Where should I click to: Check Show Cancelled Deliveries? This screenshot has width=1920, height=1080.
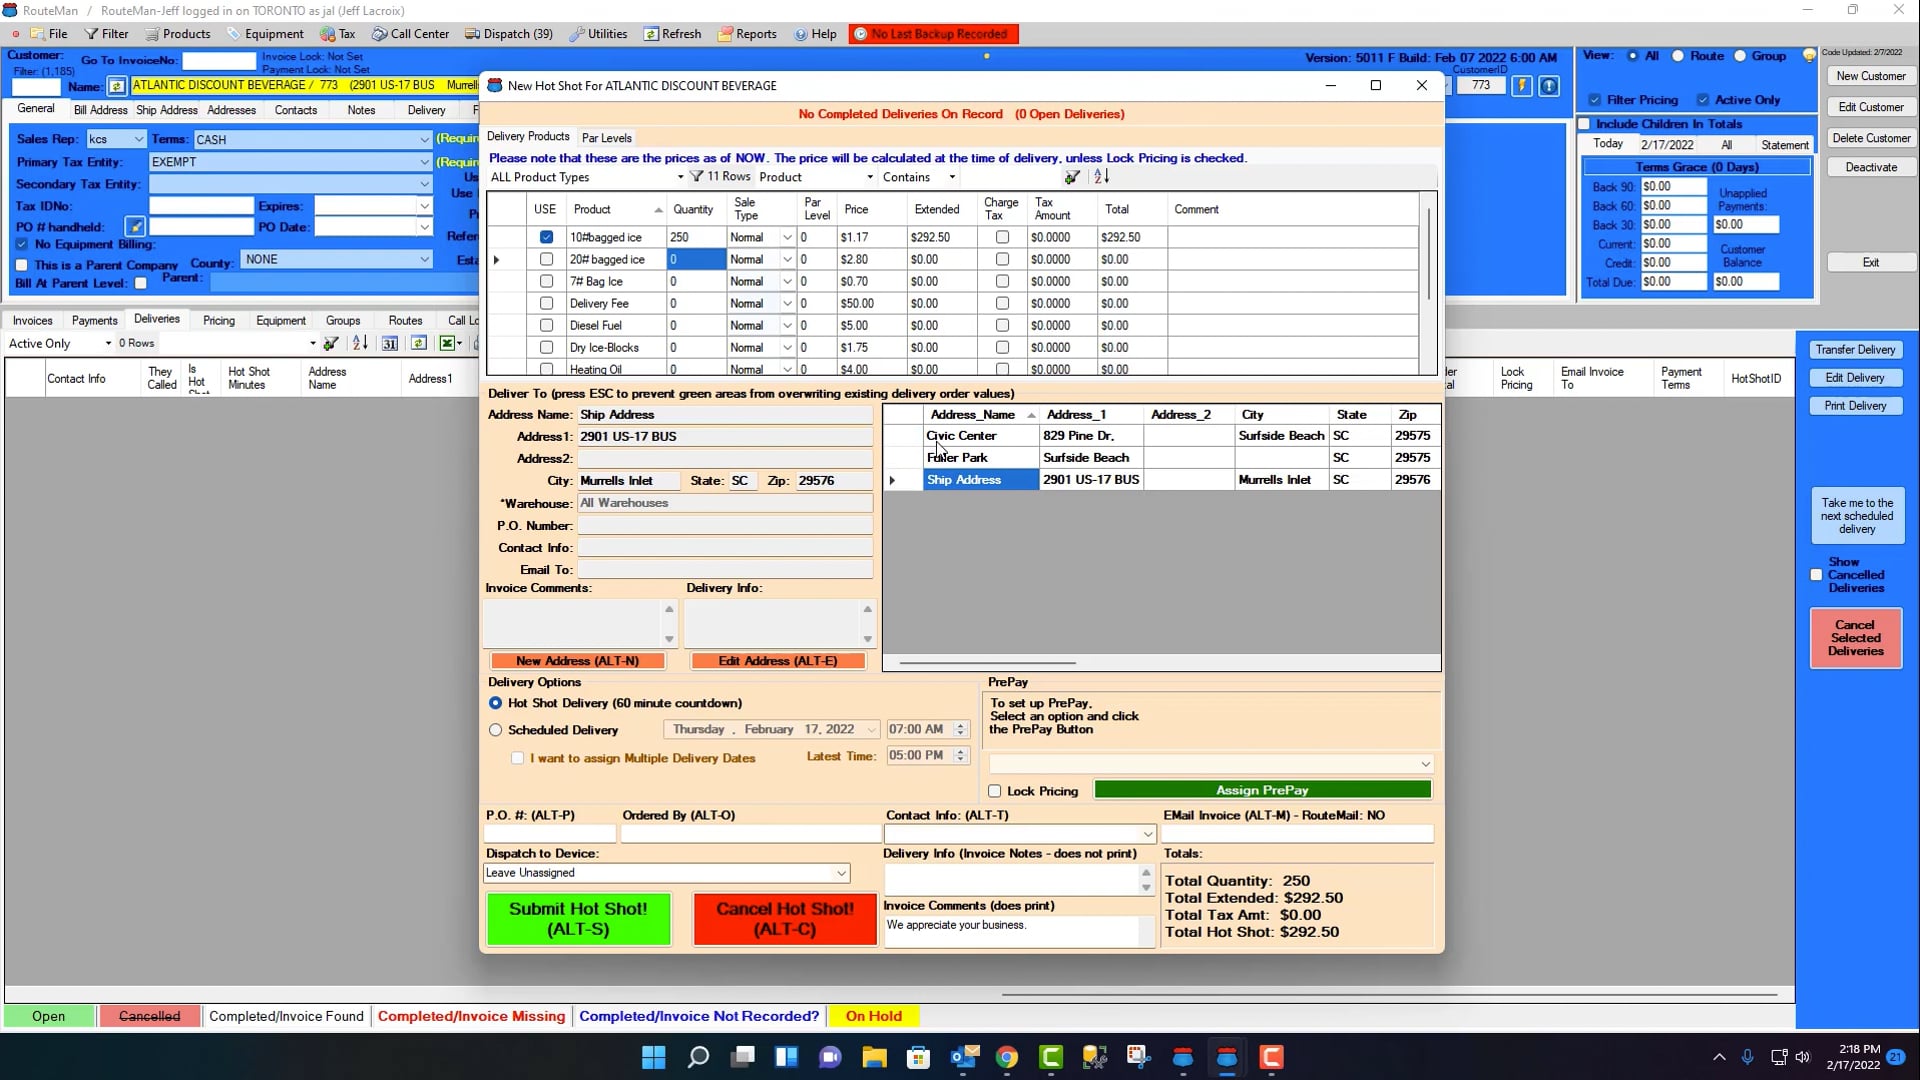[x=1816, y=575]
